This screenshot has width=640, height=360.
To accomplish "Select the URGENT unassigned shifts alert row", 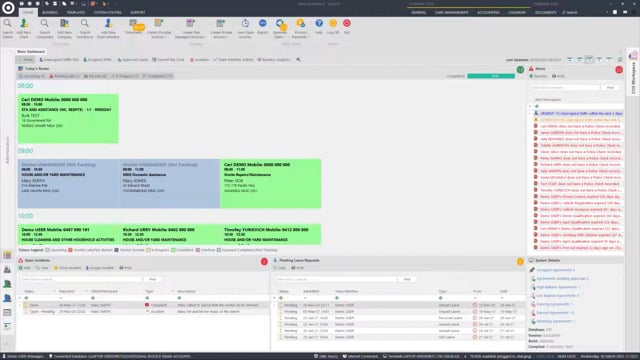I will pyautogui.click(x=578, y=113).
